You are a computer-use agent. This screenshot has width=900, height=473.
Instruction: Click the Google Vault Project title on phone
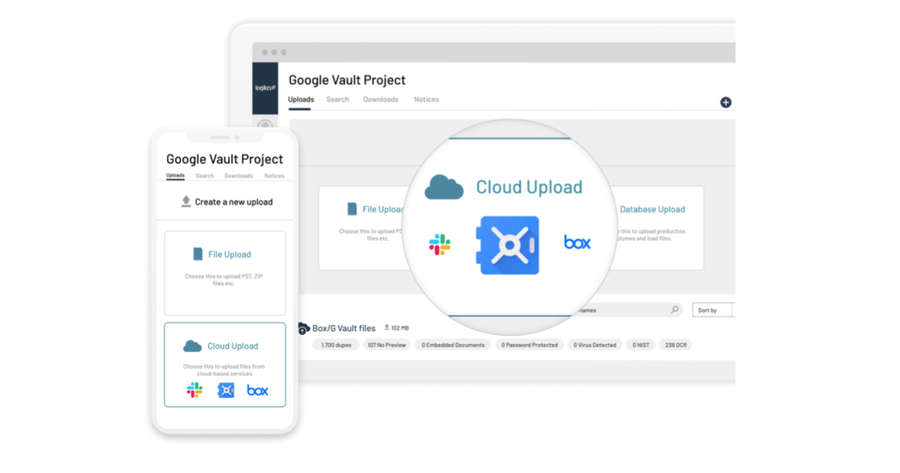click(224, 159)
